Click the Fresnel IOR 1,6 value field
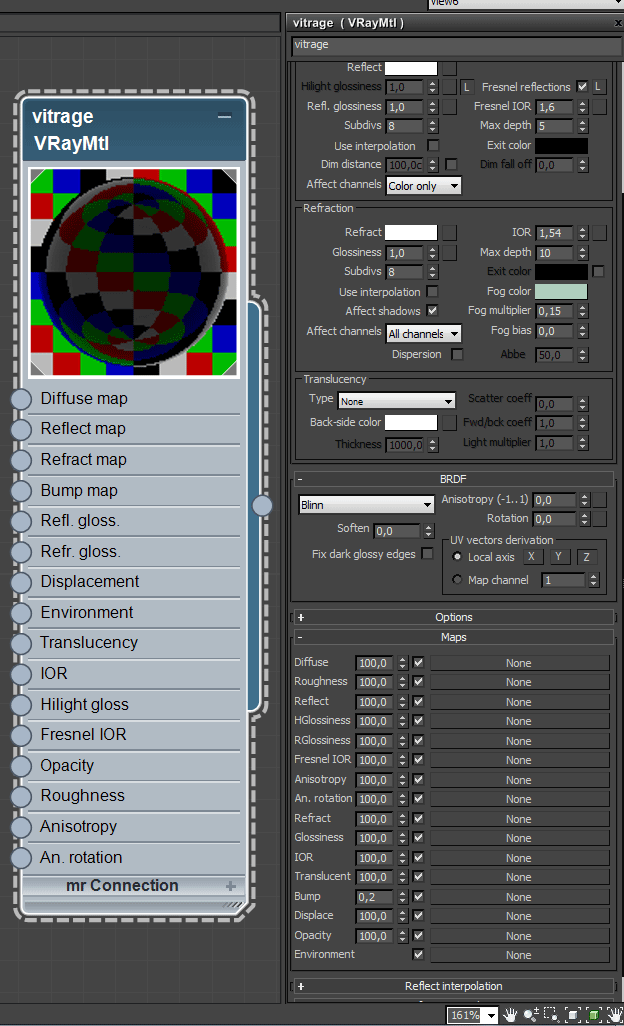The width and height of the screenshot is (624, 1026). (x=555, y=107)
